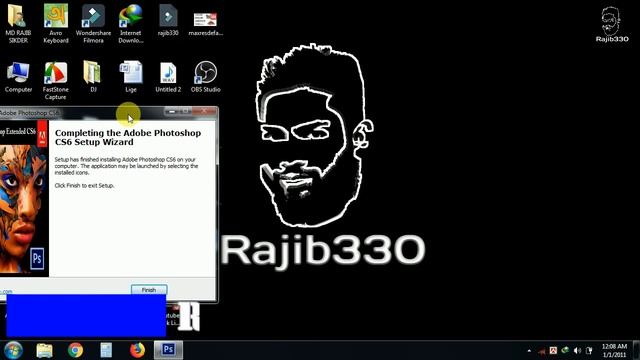This screenshot has height=360, width=640.
Task: Open the Wondershare Filmora desktop icon
Action: pos(93,24)
